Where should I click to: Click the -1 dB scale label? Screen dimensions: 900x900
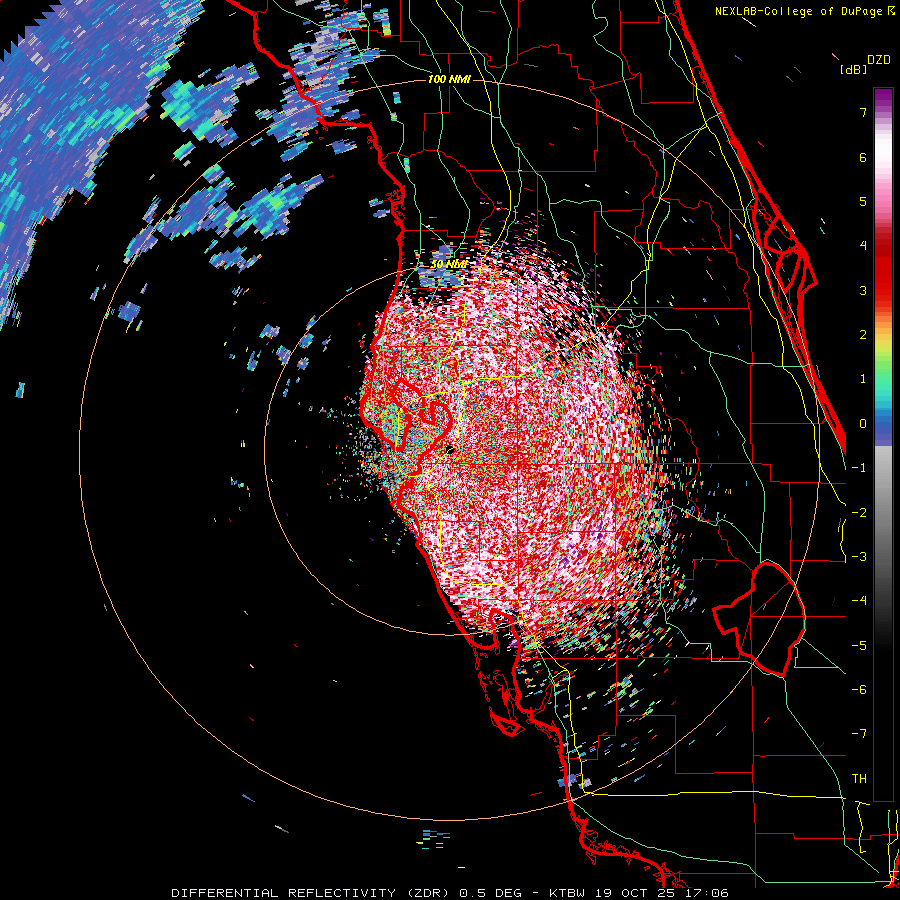tap(859, 468)
